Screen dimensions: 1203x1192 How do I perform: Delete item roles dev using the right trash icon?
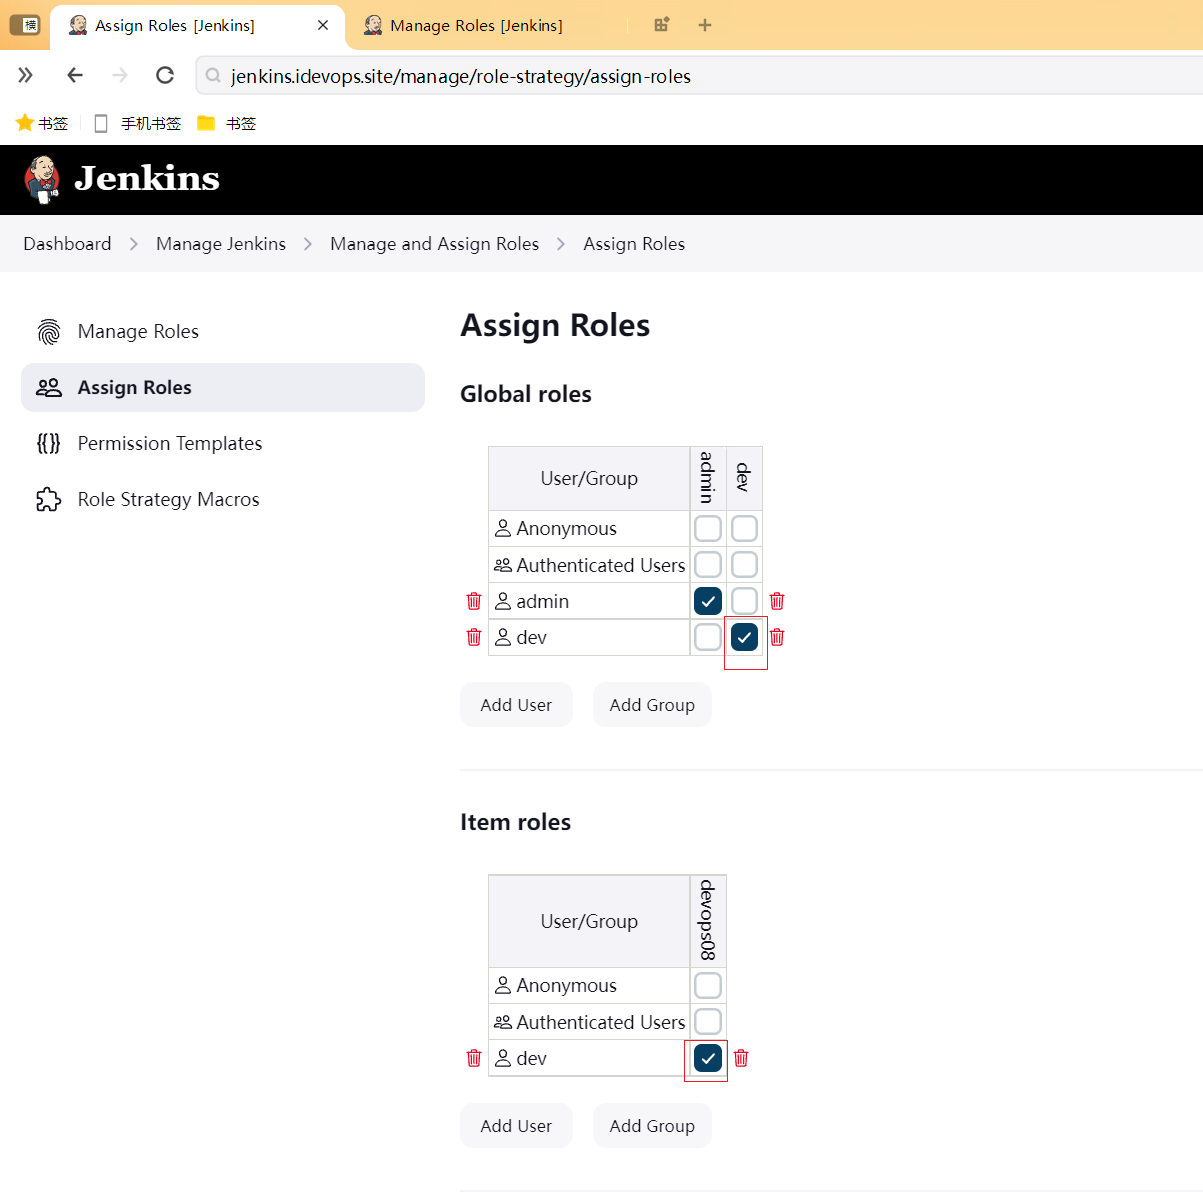pos(741,1058)
